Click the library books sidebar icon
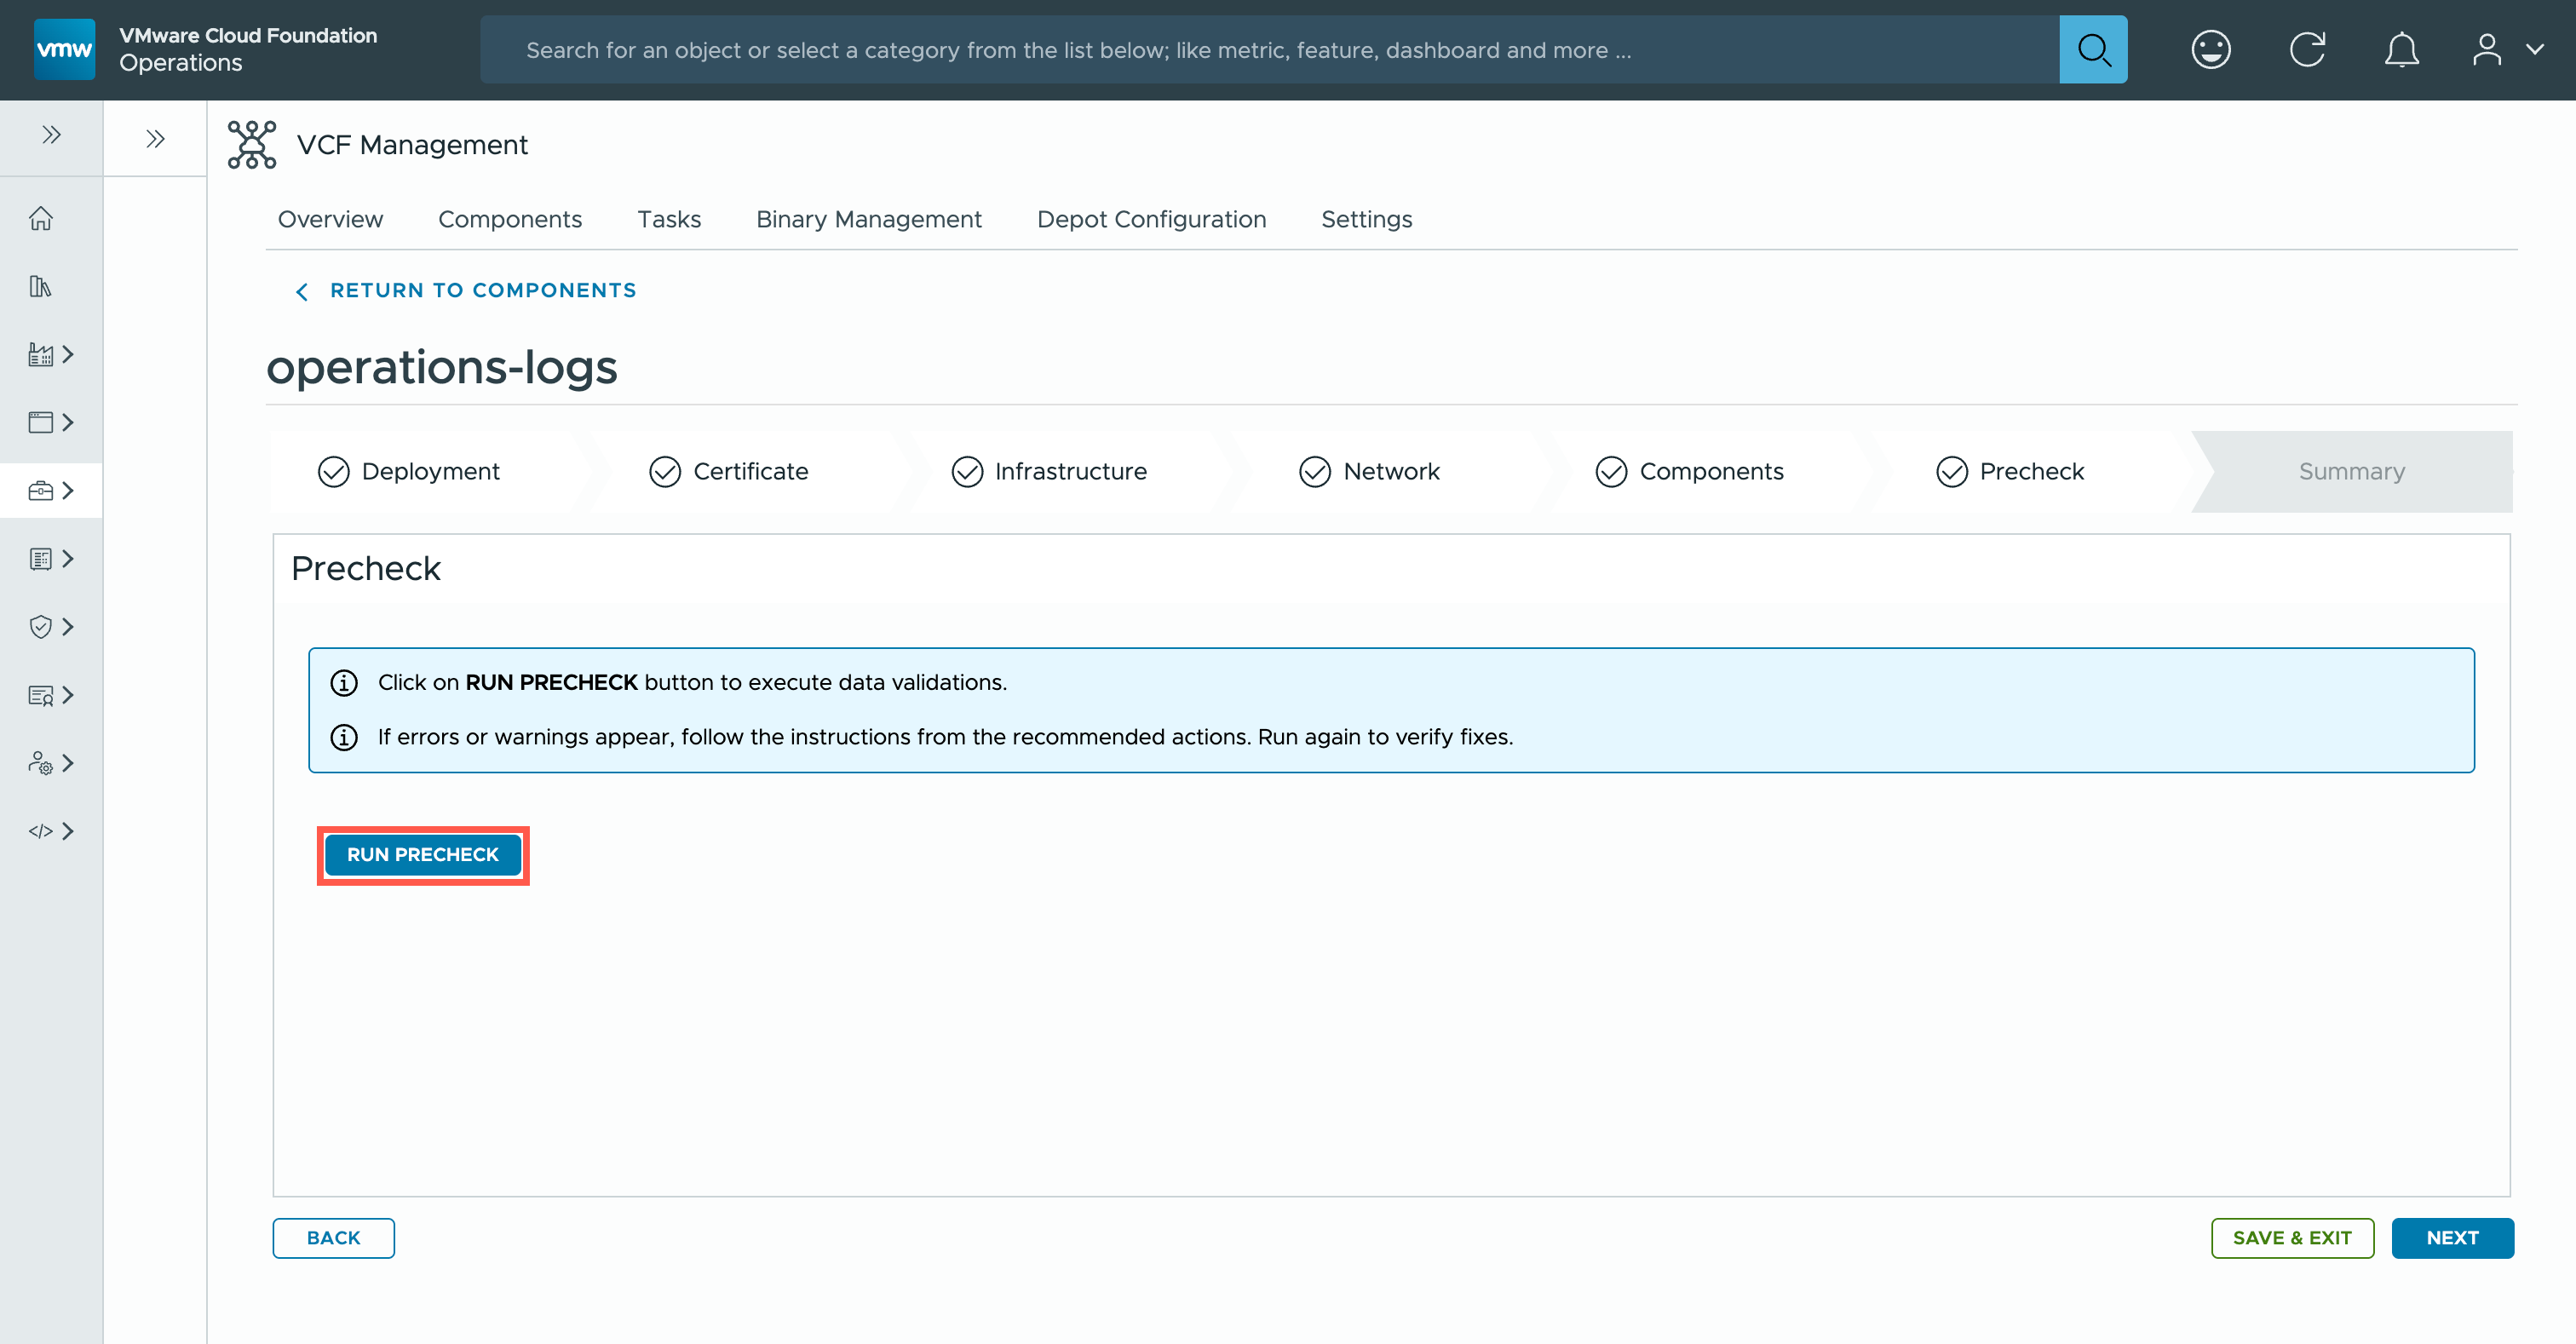2576x1344 pixels. tap(41, 287)
